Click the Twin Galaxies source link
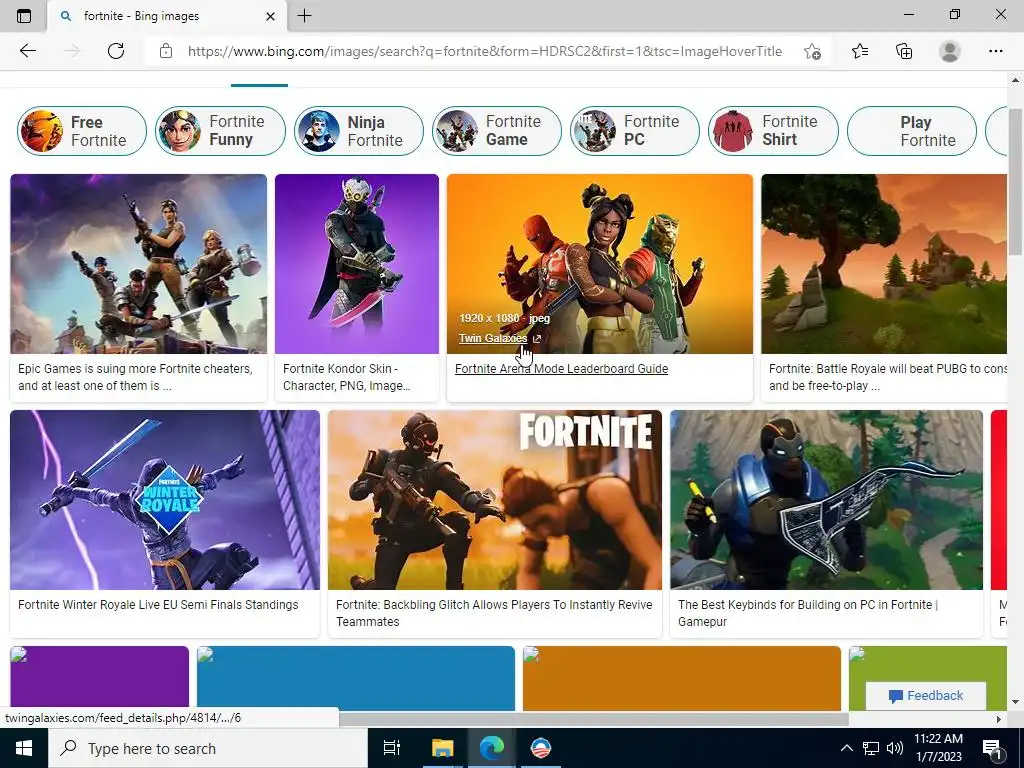Screen dimensions: 1024x768 [493, 338]
